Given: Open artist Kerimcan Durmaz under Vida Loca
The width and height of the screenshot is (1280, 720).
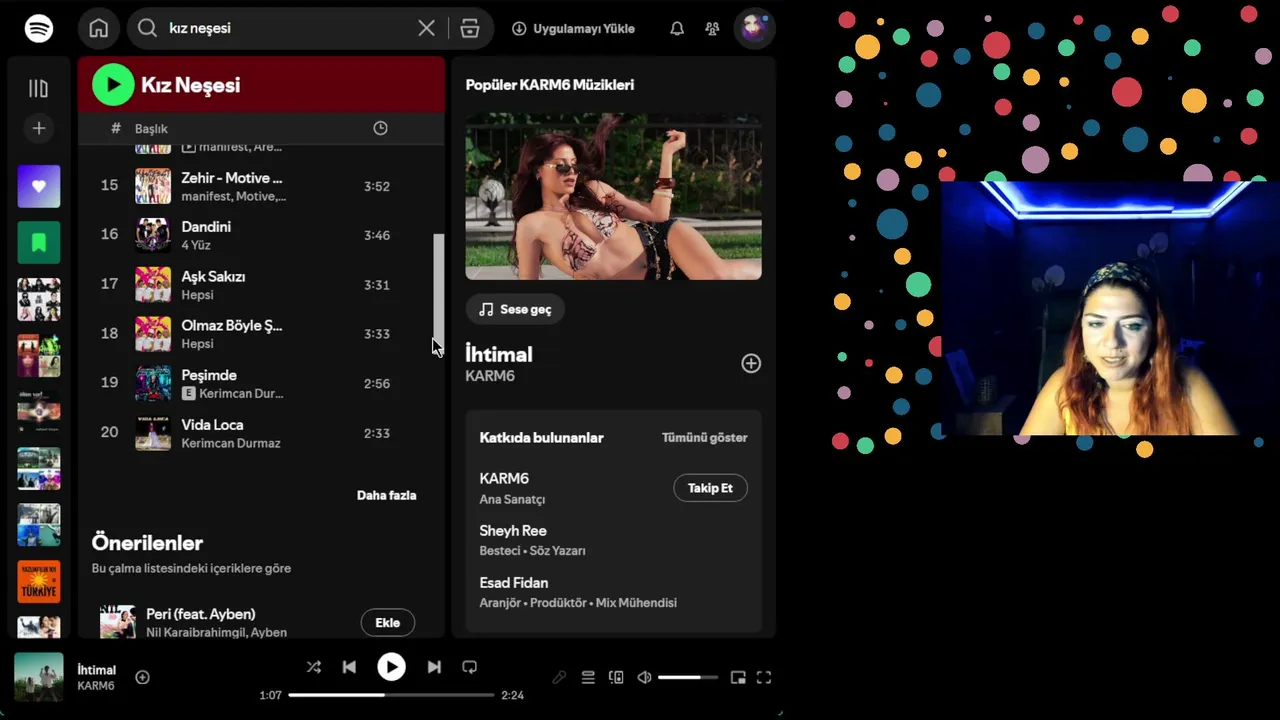Looking at the screenshot, I should coord(231,443).
